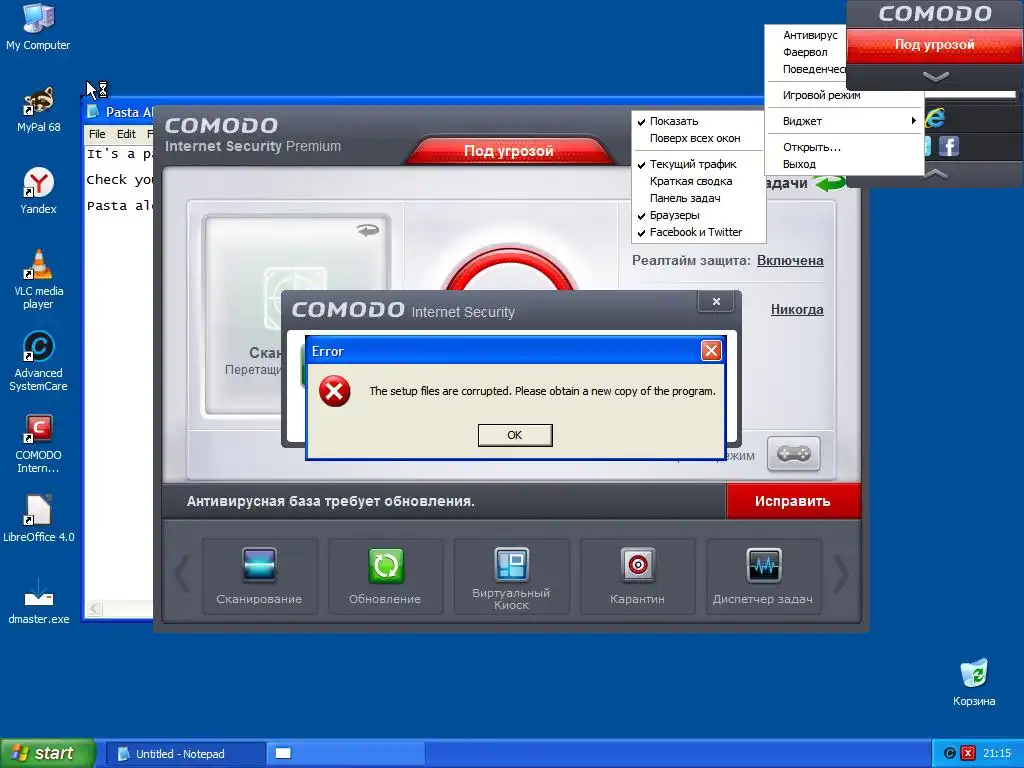Open the My Computer desktop icon
1024x768 pixels.
[x=38, y=26]
